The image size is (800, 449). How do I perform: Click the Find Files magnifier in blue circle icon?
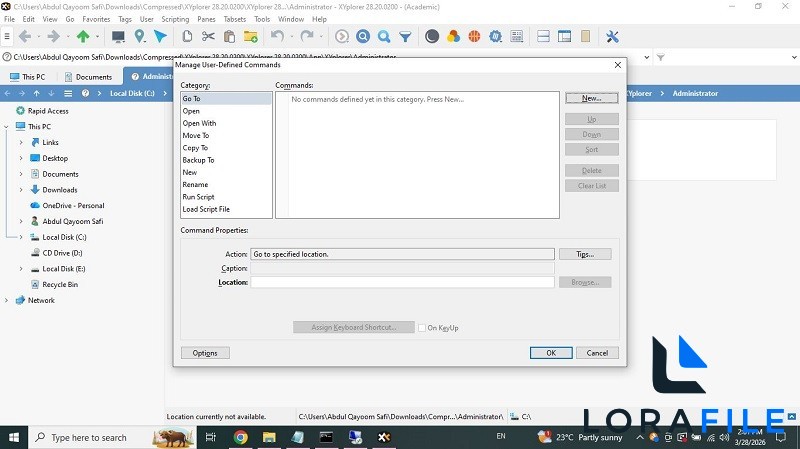click(x=363, y=36)
